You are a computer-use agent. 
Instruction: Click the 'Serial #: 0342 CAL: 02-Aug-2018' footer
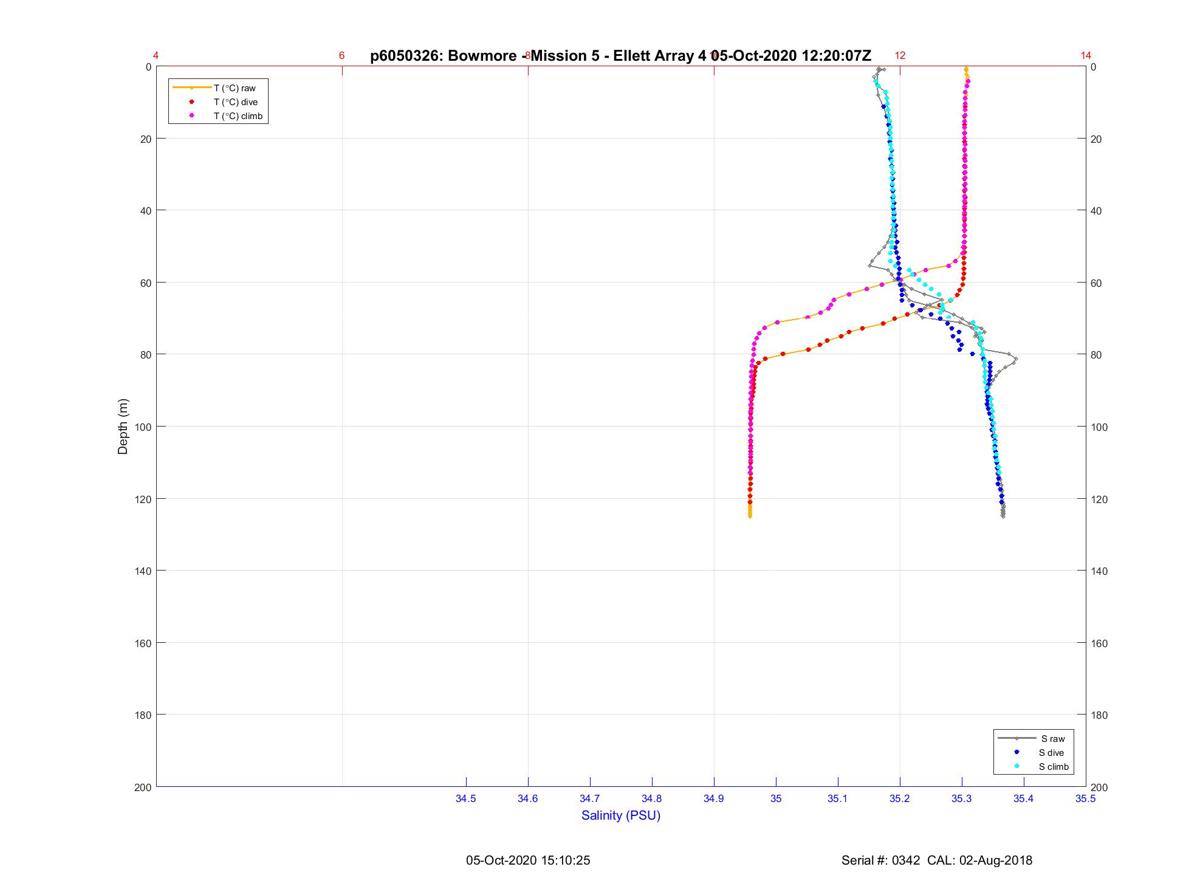tap(937, 860)
